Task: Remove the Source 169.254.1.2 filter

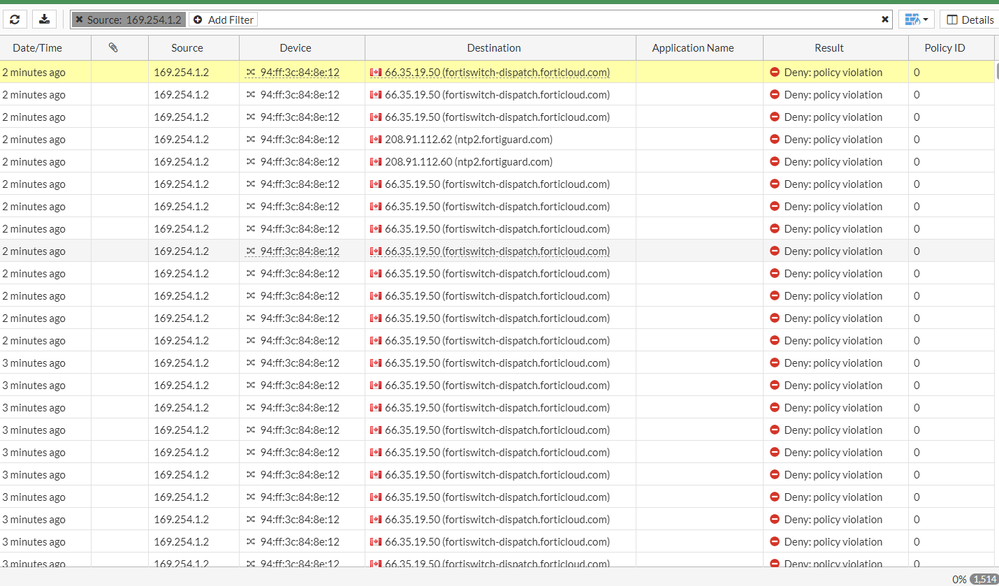Action: point(80,20)
